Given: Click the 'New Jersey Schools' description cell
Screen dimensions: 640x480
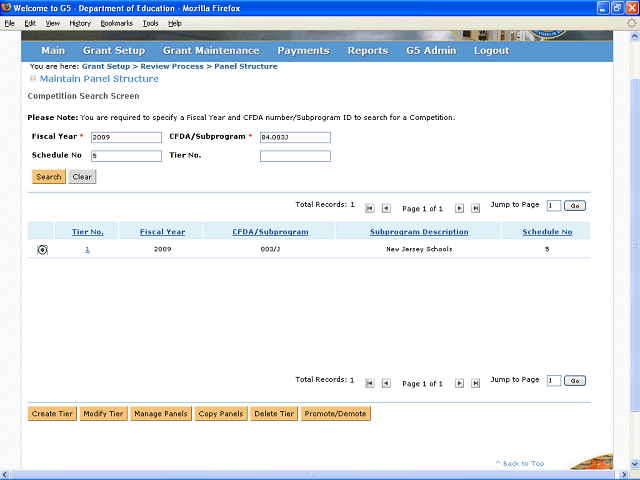Looking at the screenshot, I should pyautogui.click(x=419, y=249).
